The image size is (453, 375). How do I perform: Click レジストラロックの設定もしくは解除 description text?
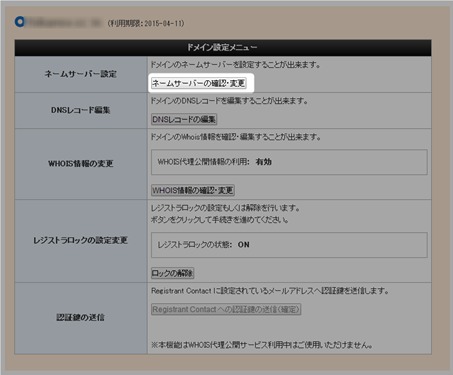tap(226, 208)
